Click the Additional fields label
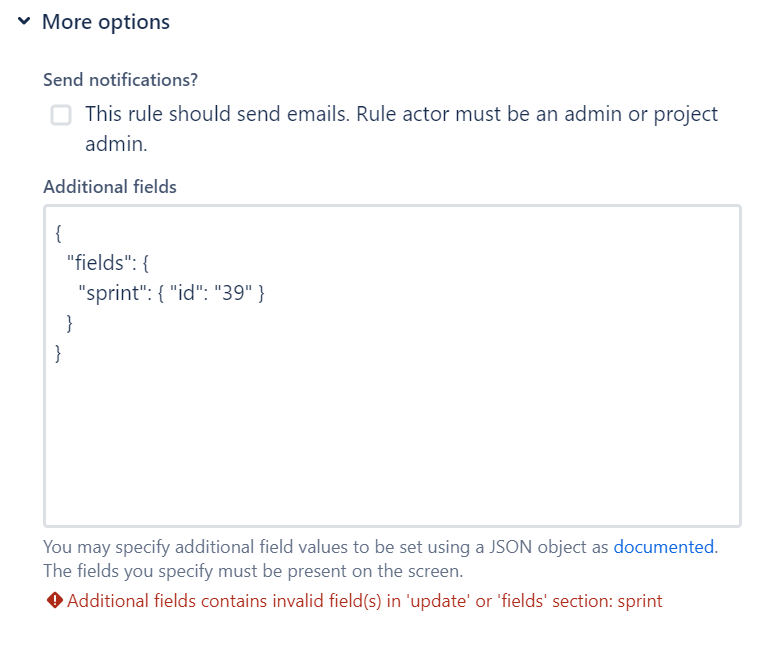The image size is (769, 655). pos(110,187)
